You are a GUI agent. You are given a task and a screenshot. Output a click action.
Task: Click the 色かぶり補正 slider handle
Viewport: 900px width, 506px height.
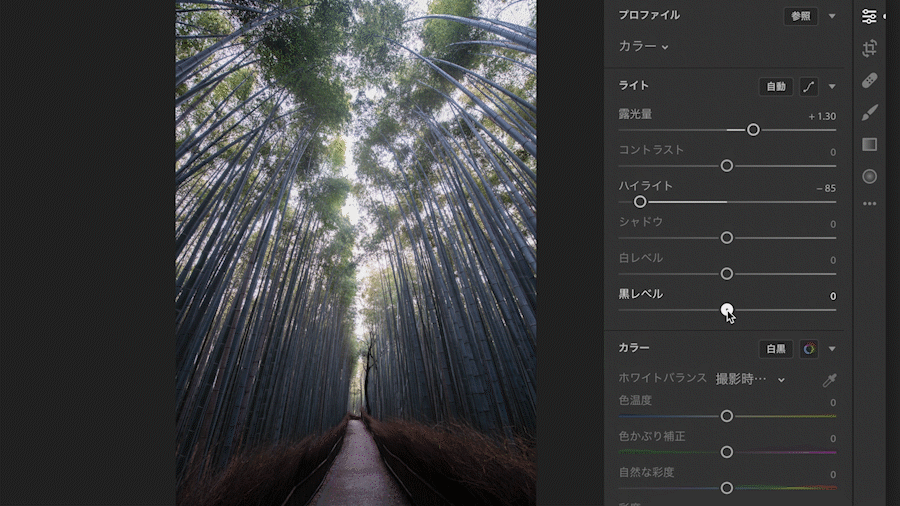(727, 452)
